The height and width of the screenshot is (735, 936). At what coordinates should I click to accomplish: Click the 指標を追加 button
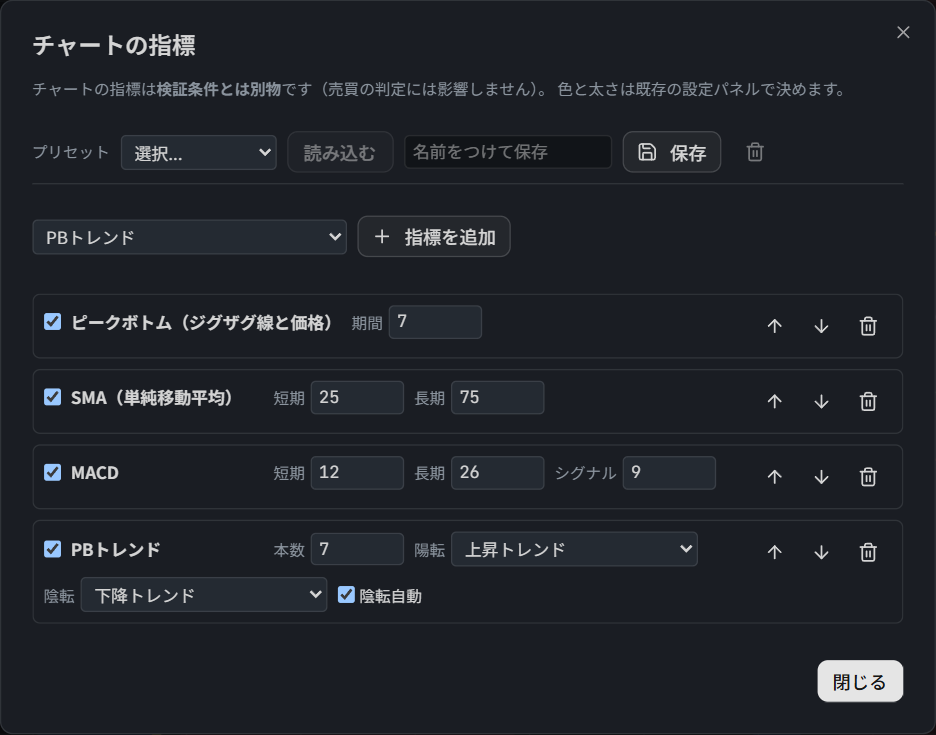434,236
